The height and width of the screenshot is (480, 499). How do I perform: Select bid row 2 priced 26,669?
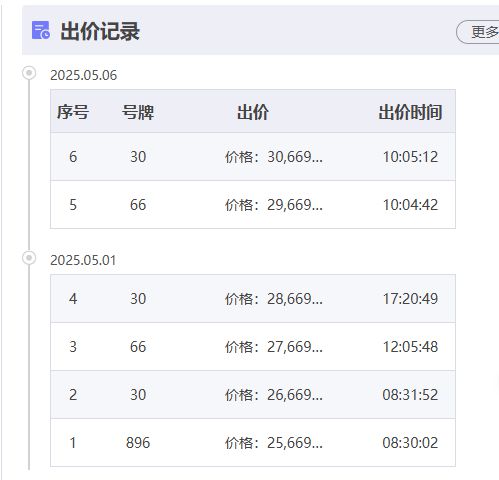click(253, 395)
